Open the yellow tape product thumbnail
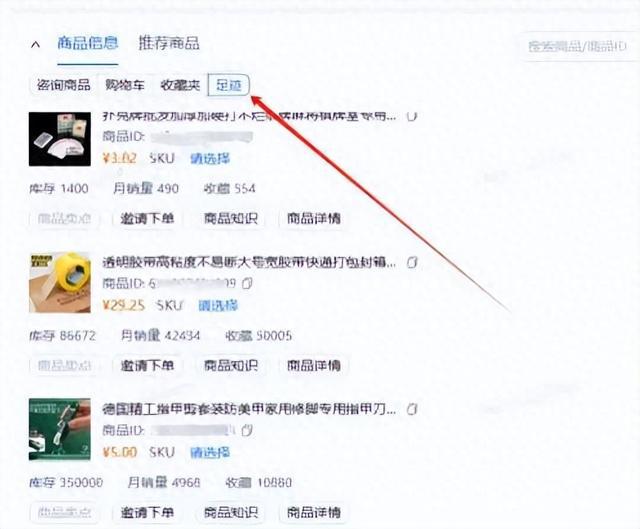 pyautogui.click(x=60, y=282)
